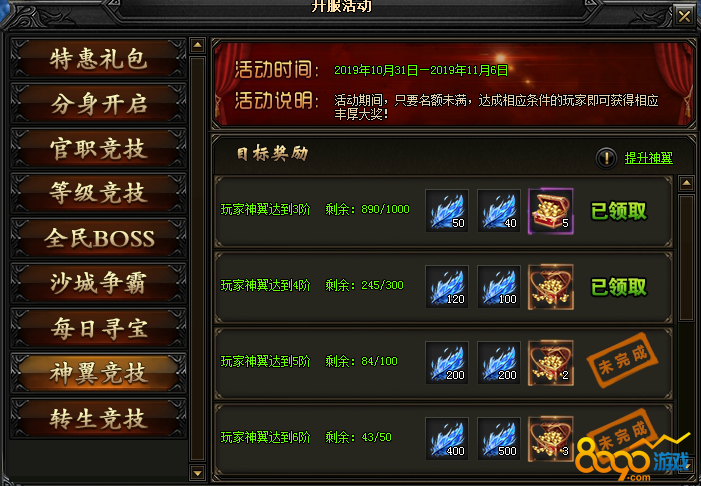
Task: Open the 每日寻宝 tab
Action: [98, 328]
